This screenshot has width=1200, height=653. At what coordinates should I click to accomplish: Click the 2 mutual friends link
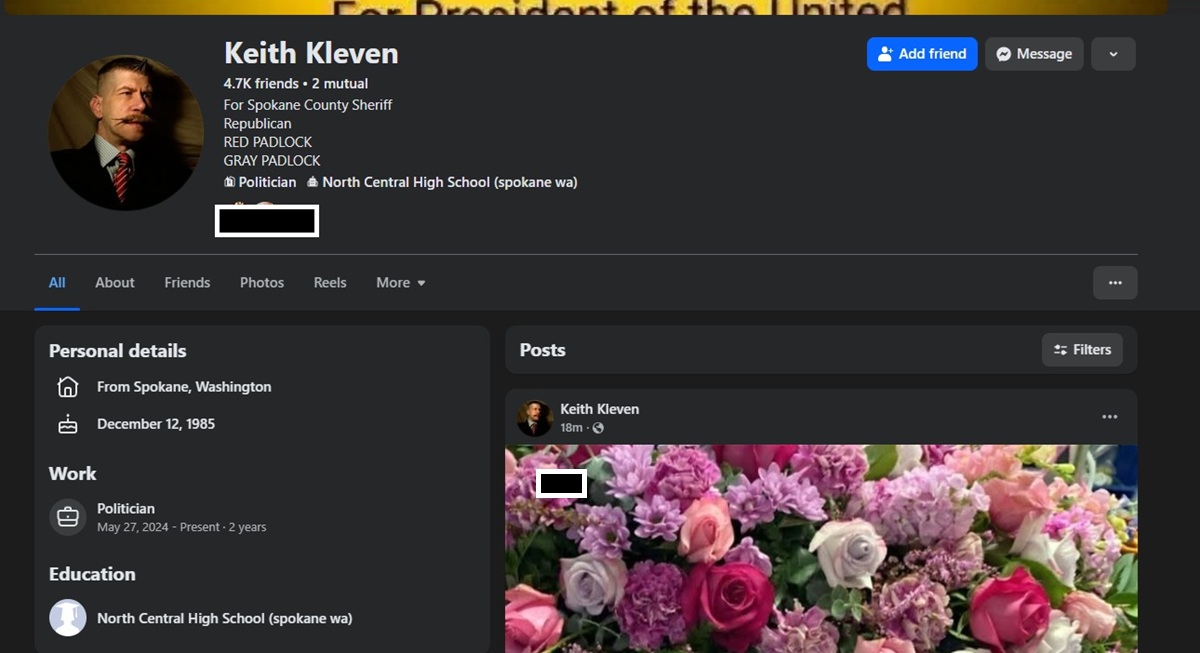[x=340, y=84]
